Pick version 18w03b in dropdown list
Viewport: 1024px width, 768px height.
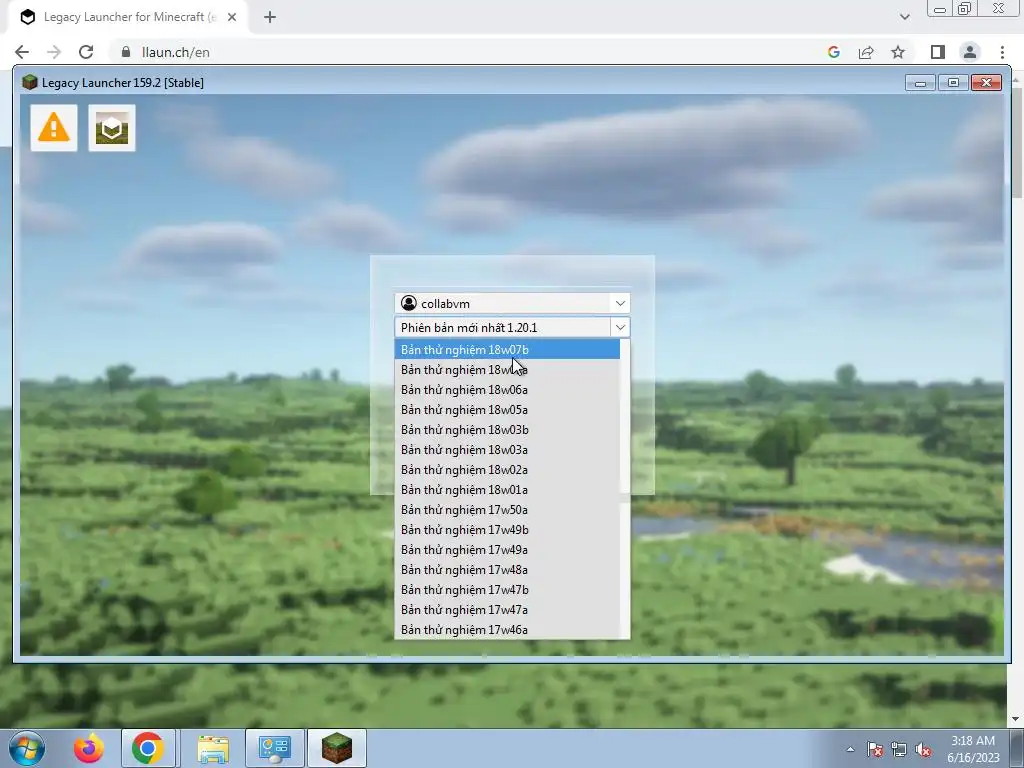coord(507,430)
